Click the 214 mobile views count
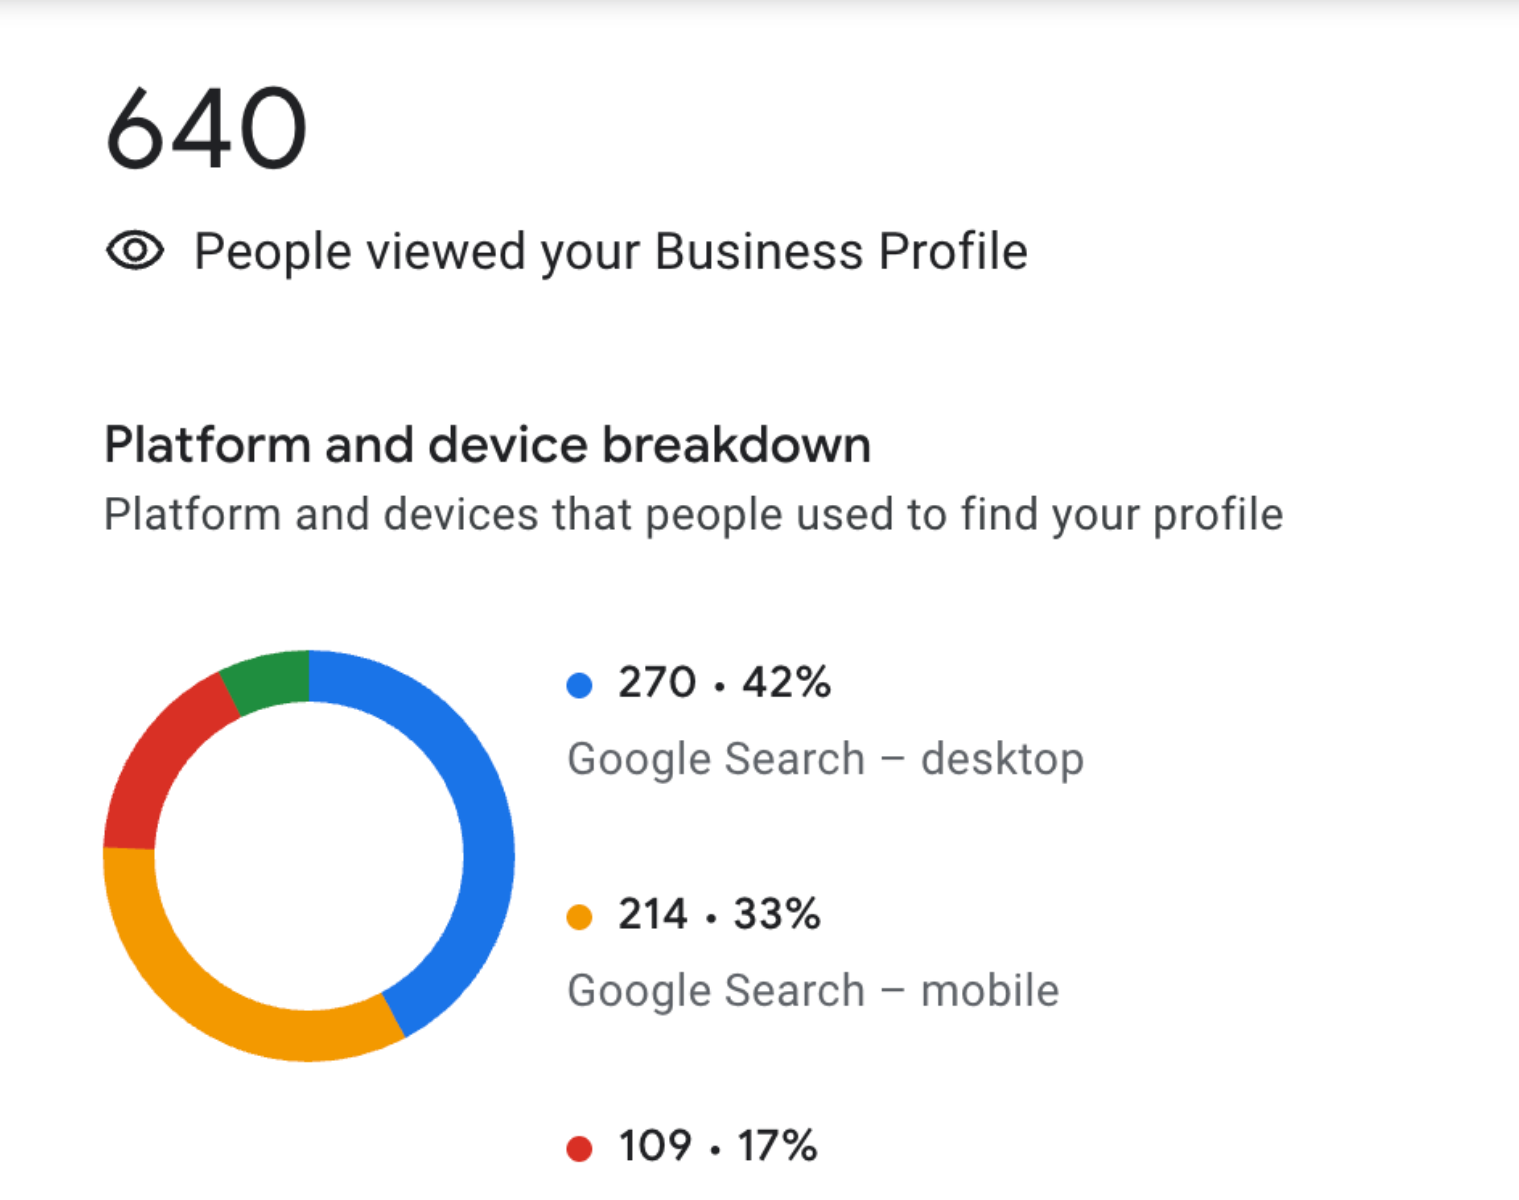Screen dimensions: 1519x1200 tap(653, 914)
